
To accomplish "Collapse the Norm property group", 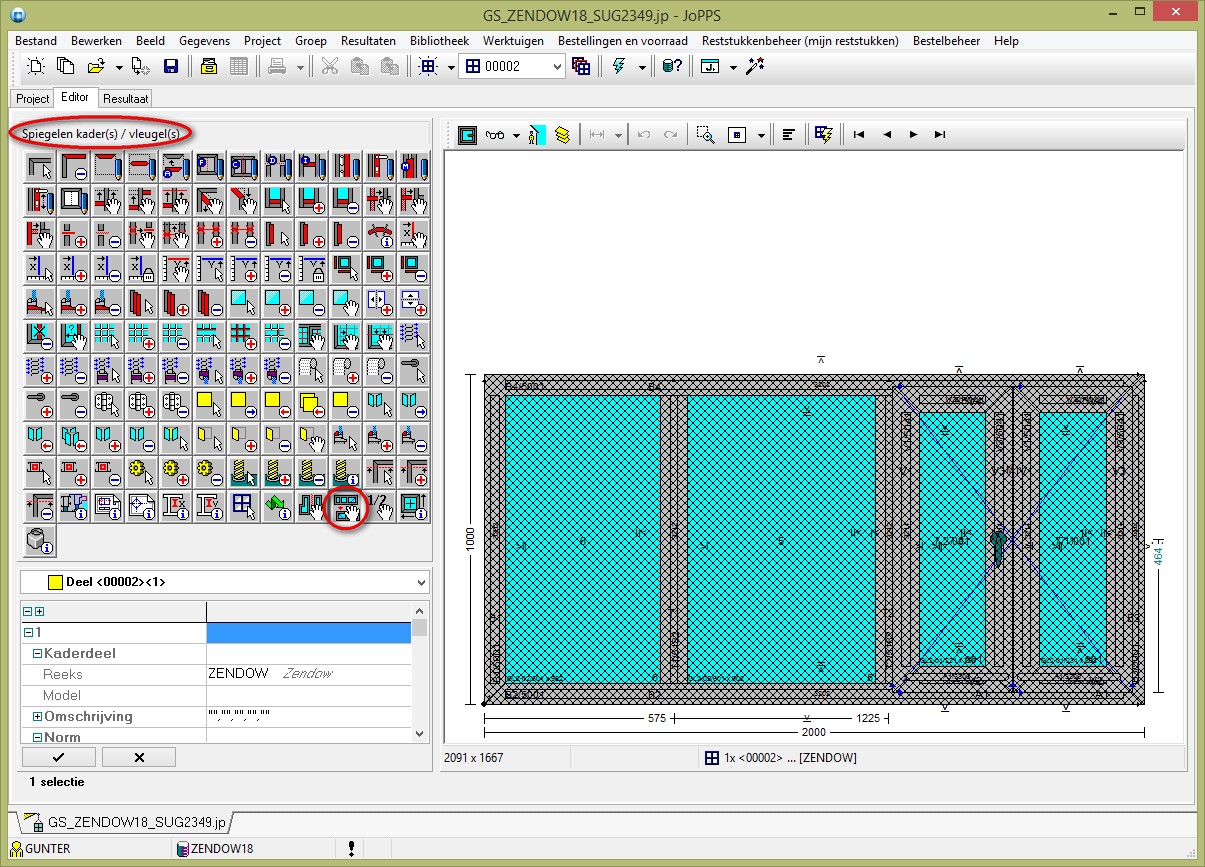I will pos(36,738).
